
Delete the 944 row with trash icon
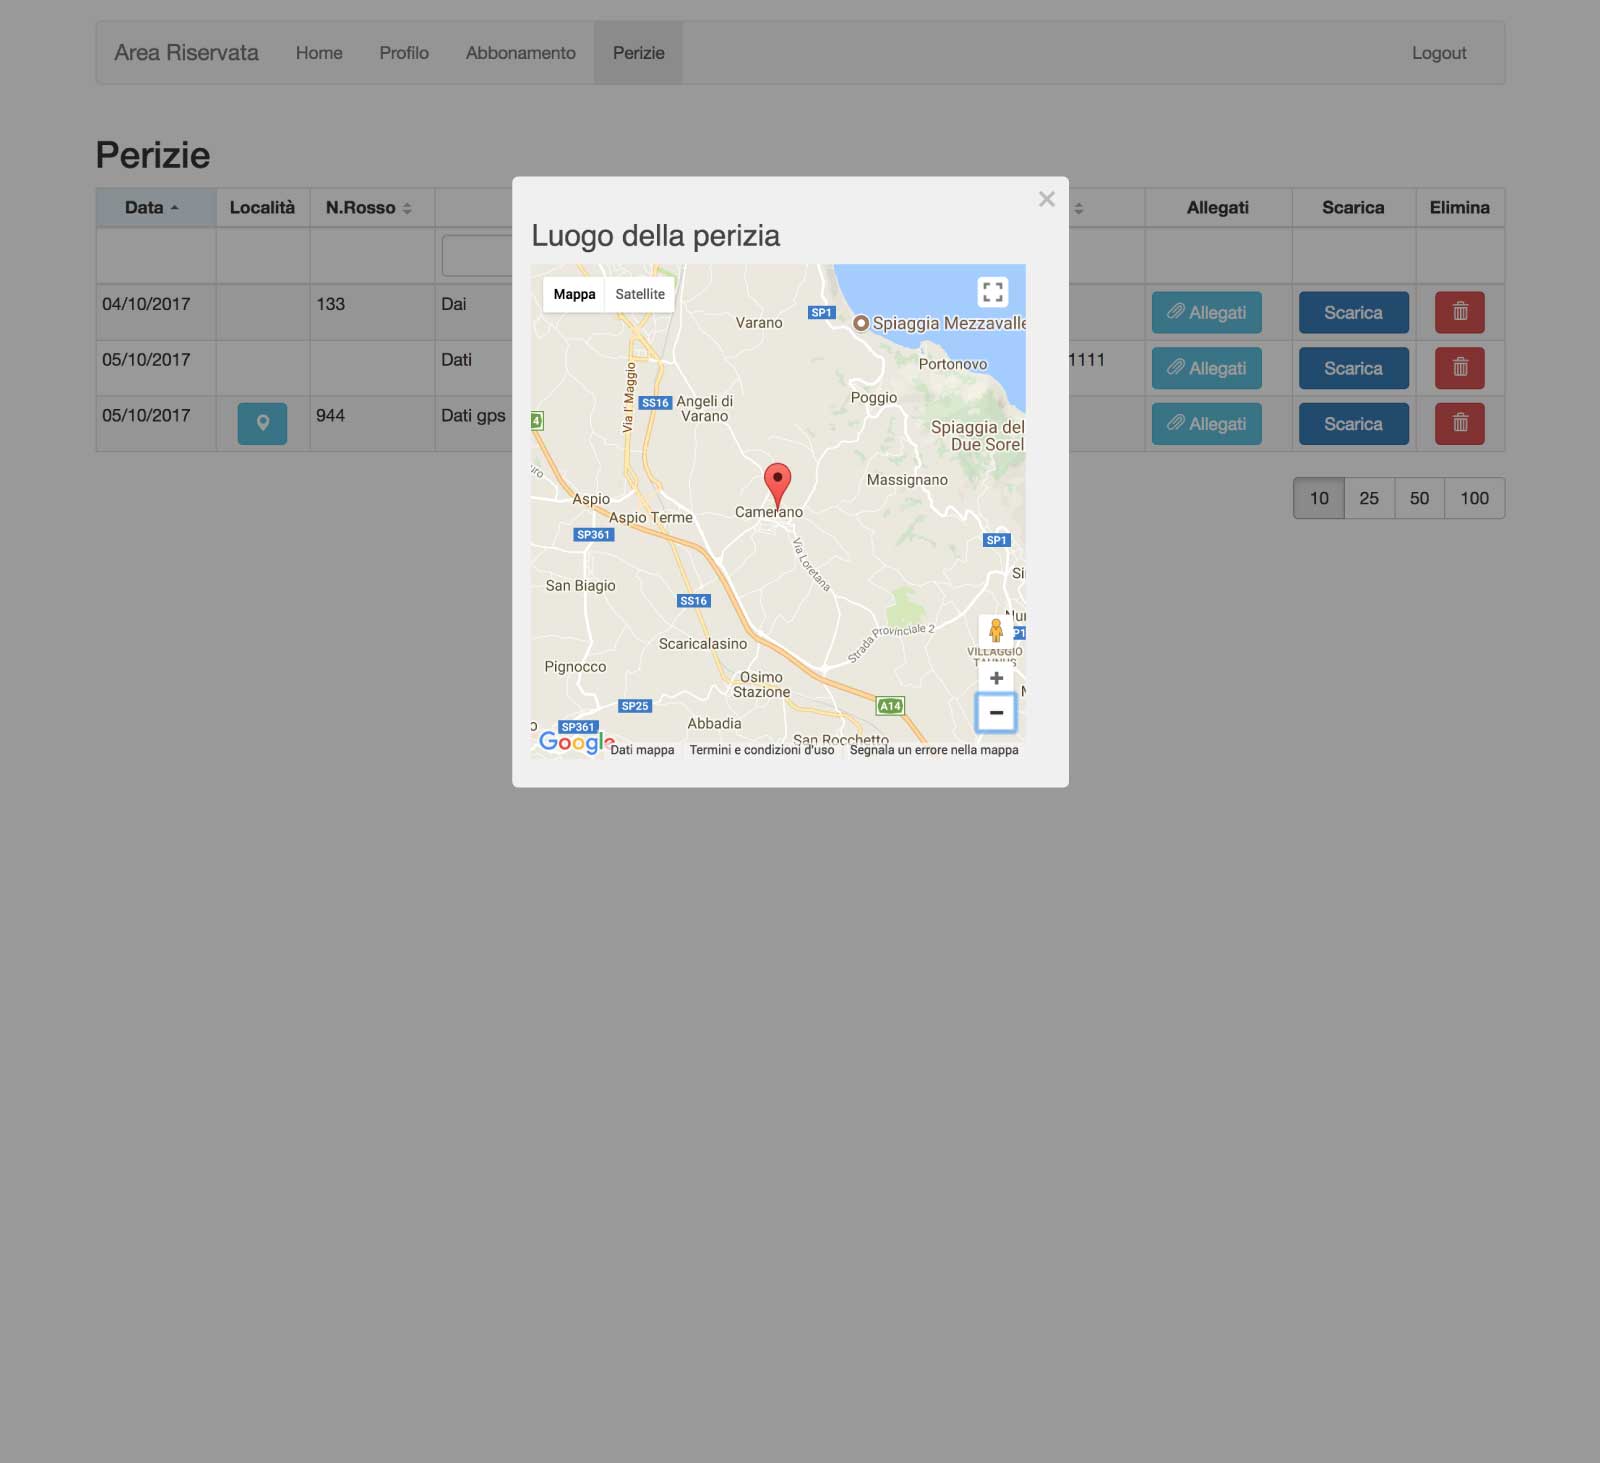(x=1460, y=424)
